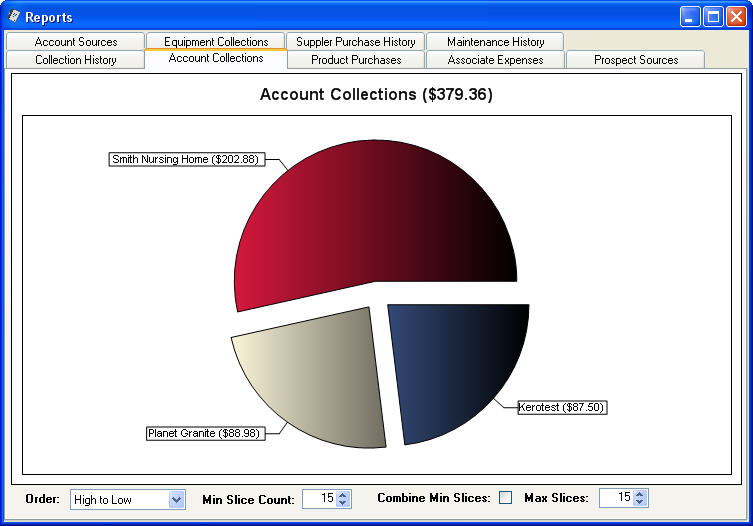Select the Kerotest ($87.50) label
Screen dimensions: 753x526
562,407
